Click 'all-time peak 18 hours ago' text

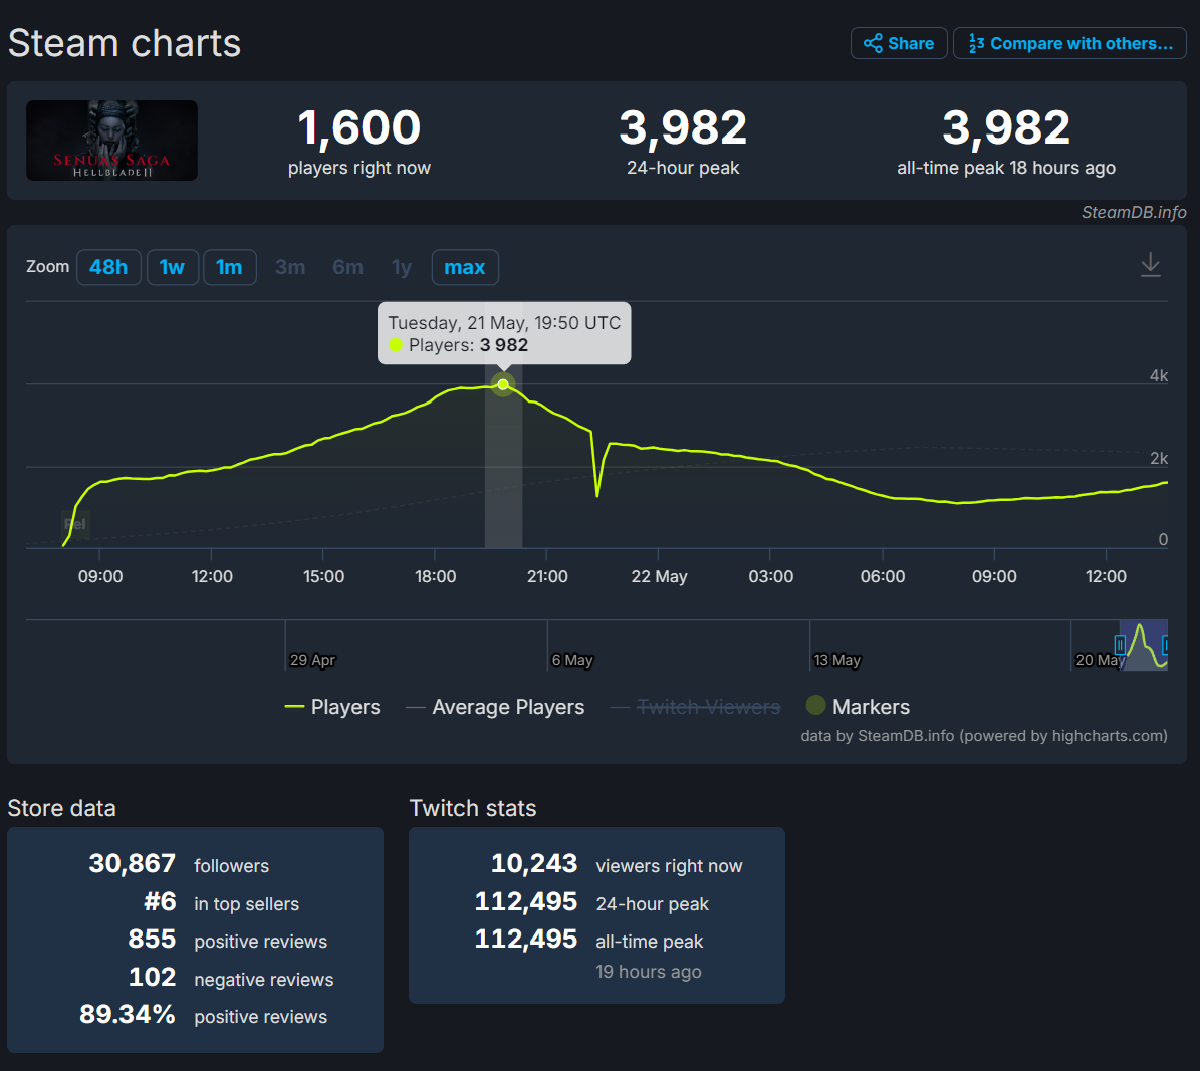click(x=1006, y=168)
